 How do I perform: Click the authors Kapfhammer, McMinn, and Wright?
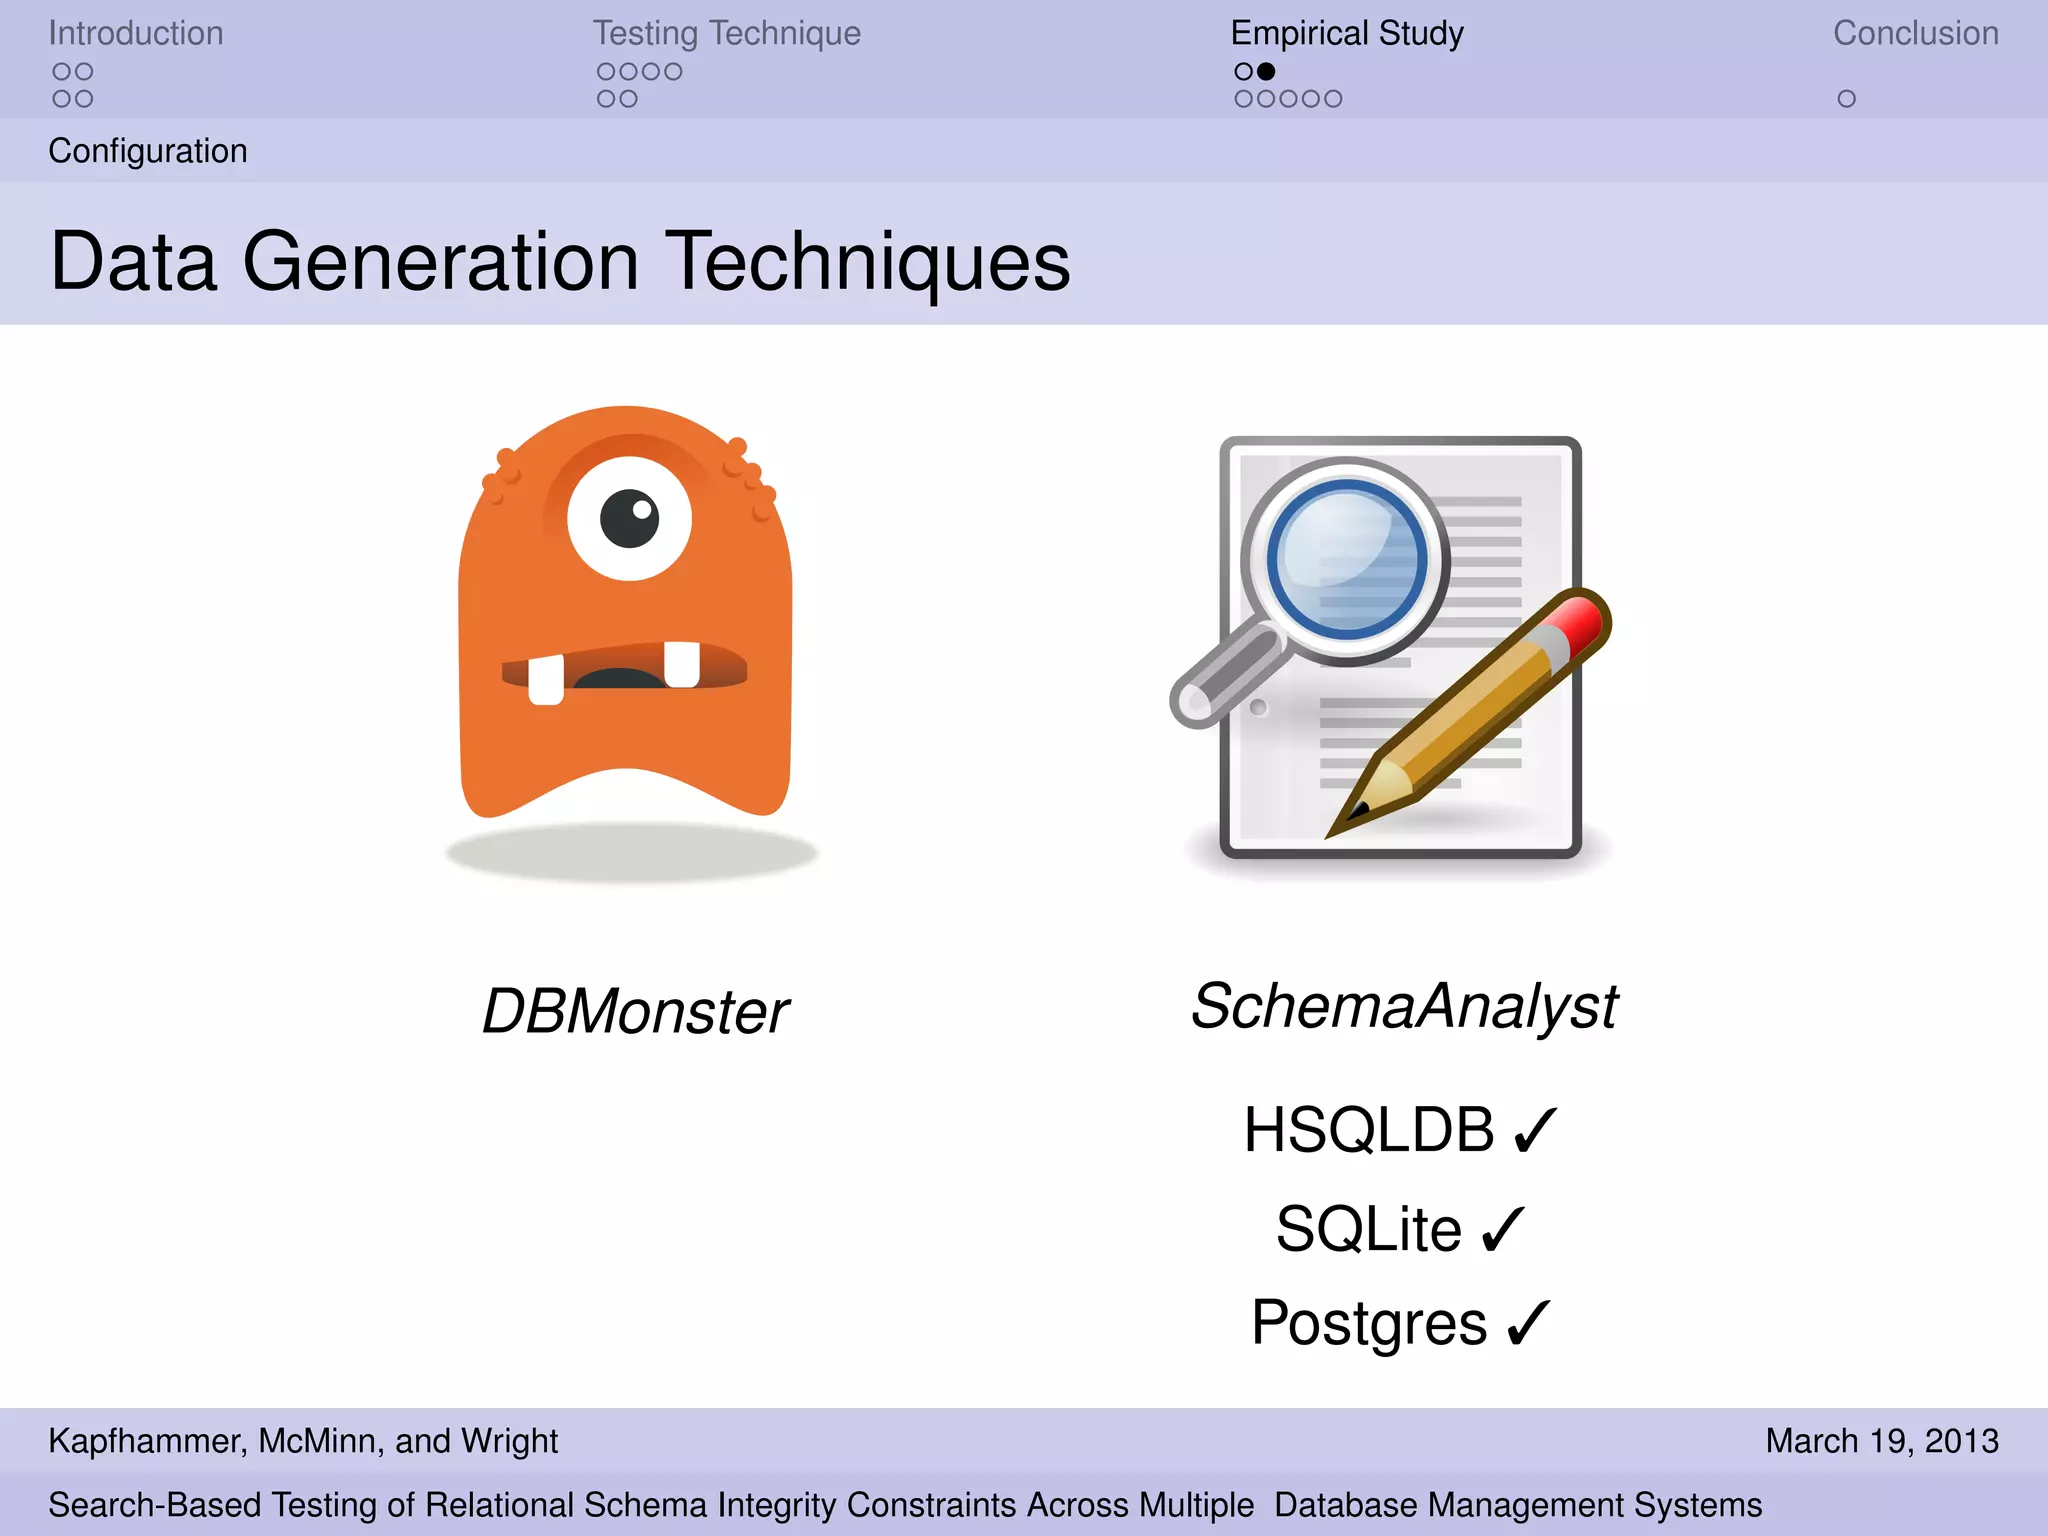[303, 1441]
